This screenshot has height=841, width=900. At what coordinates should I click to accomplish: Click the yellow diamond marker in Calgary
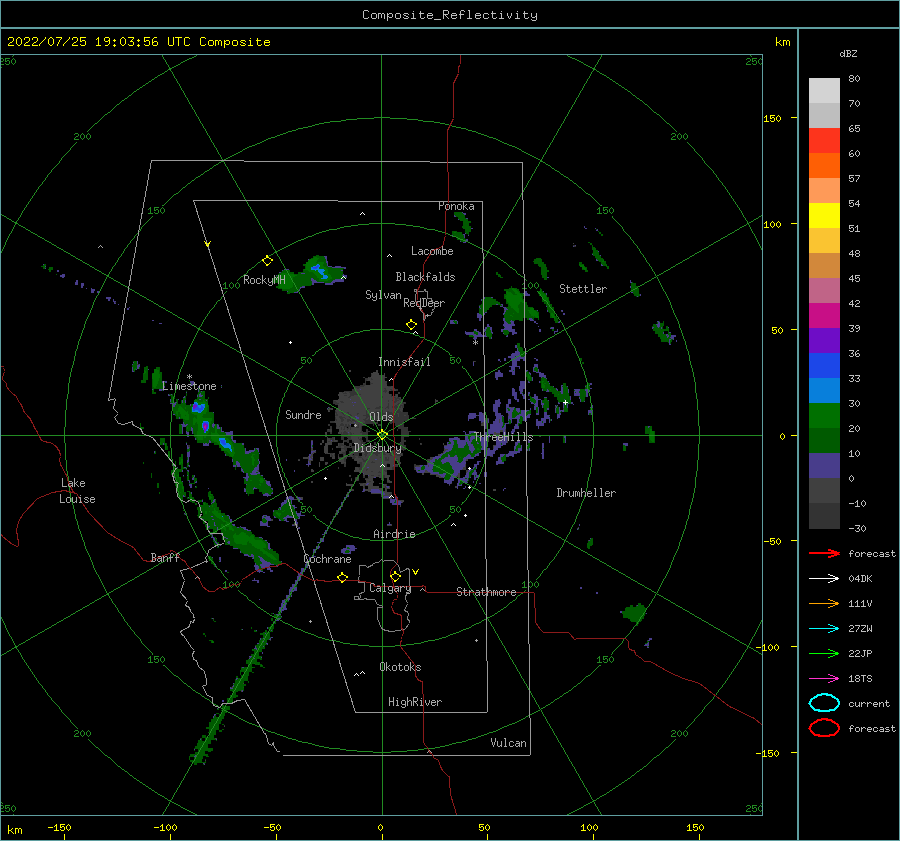395,576
